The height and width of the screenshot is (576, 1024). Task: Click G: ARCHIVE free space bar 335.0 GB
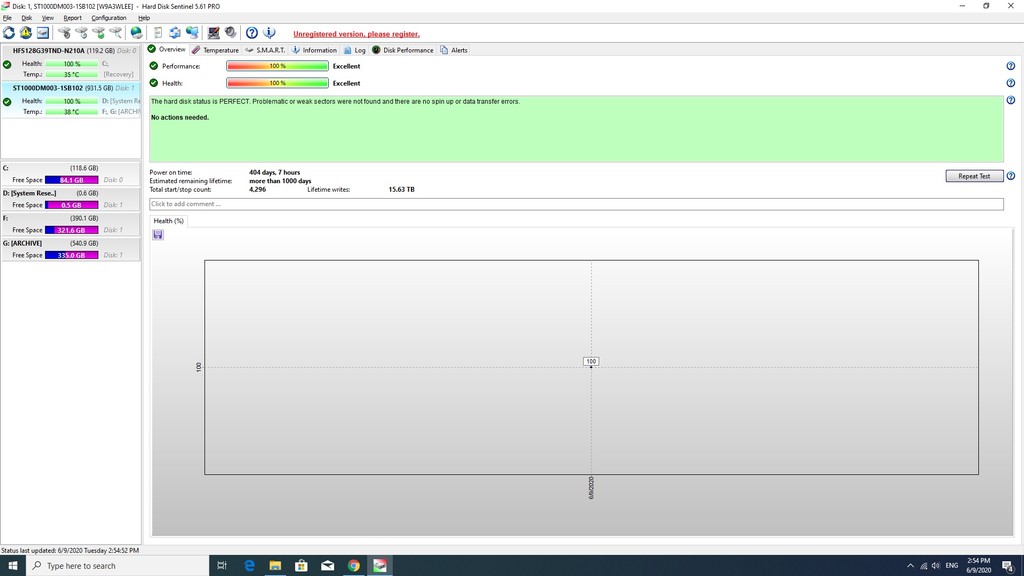coord(72,255)
